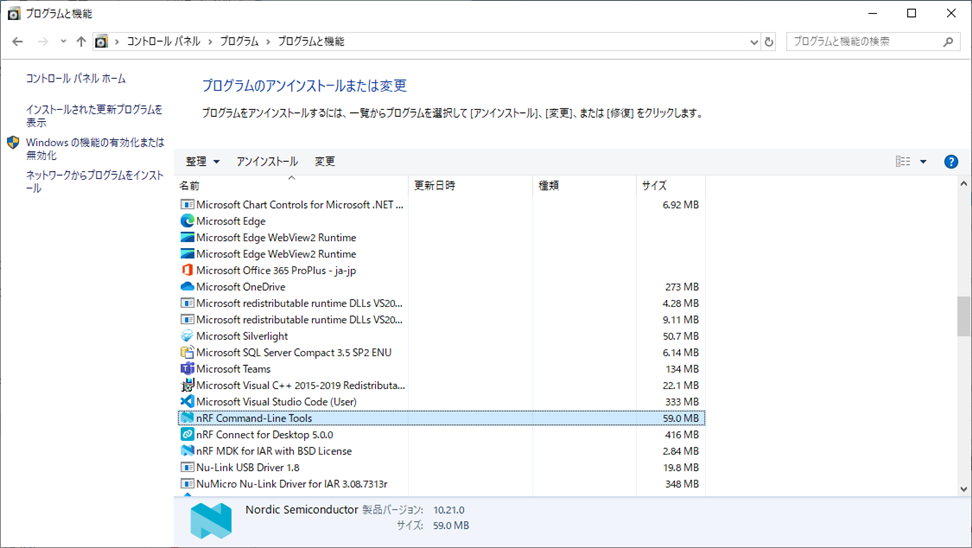Sort by the 種類 column header
Image resolution: width=972 pixels, height=548 pixels.
(x=585, y=185)
